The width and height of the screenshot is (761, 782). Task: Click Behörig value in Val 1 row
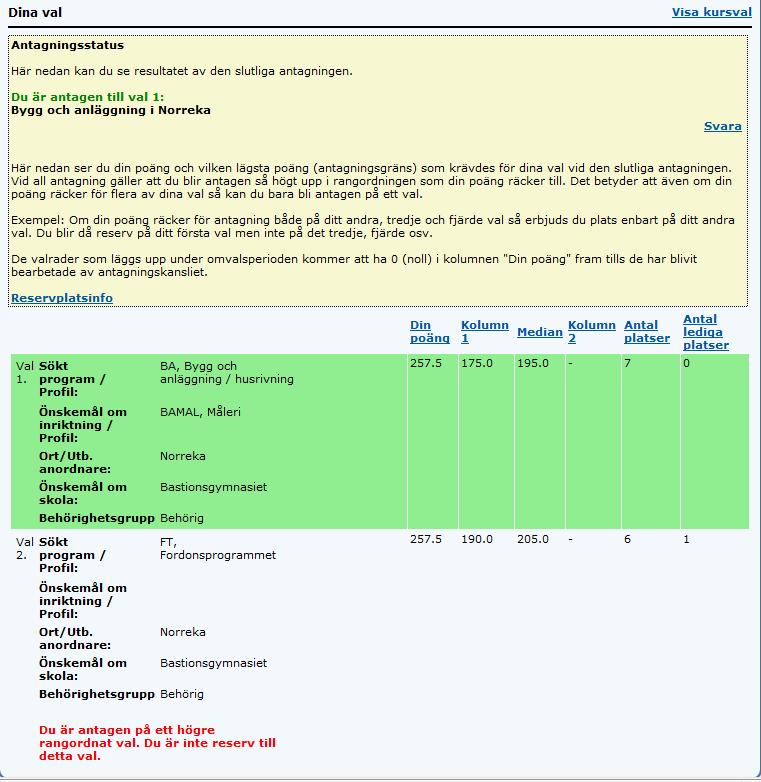182,518
